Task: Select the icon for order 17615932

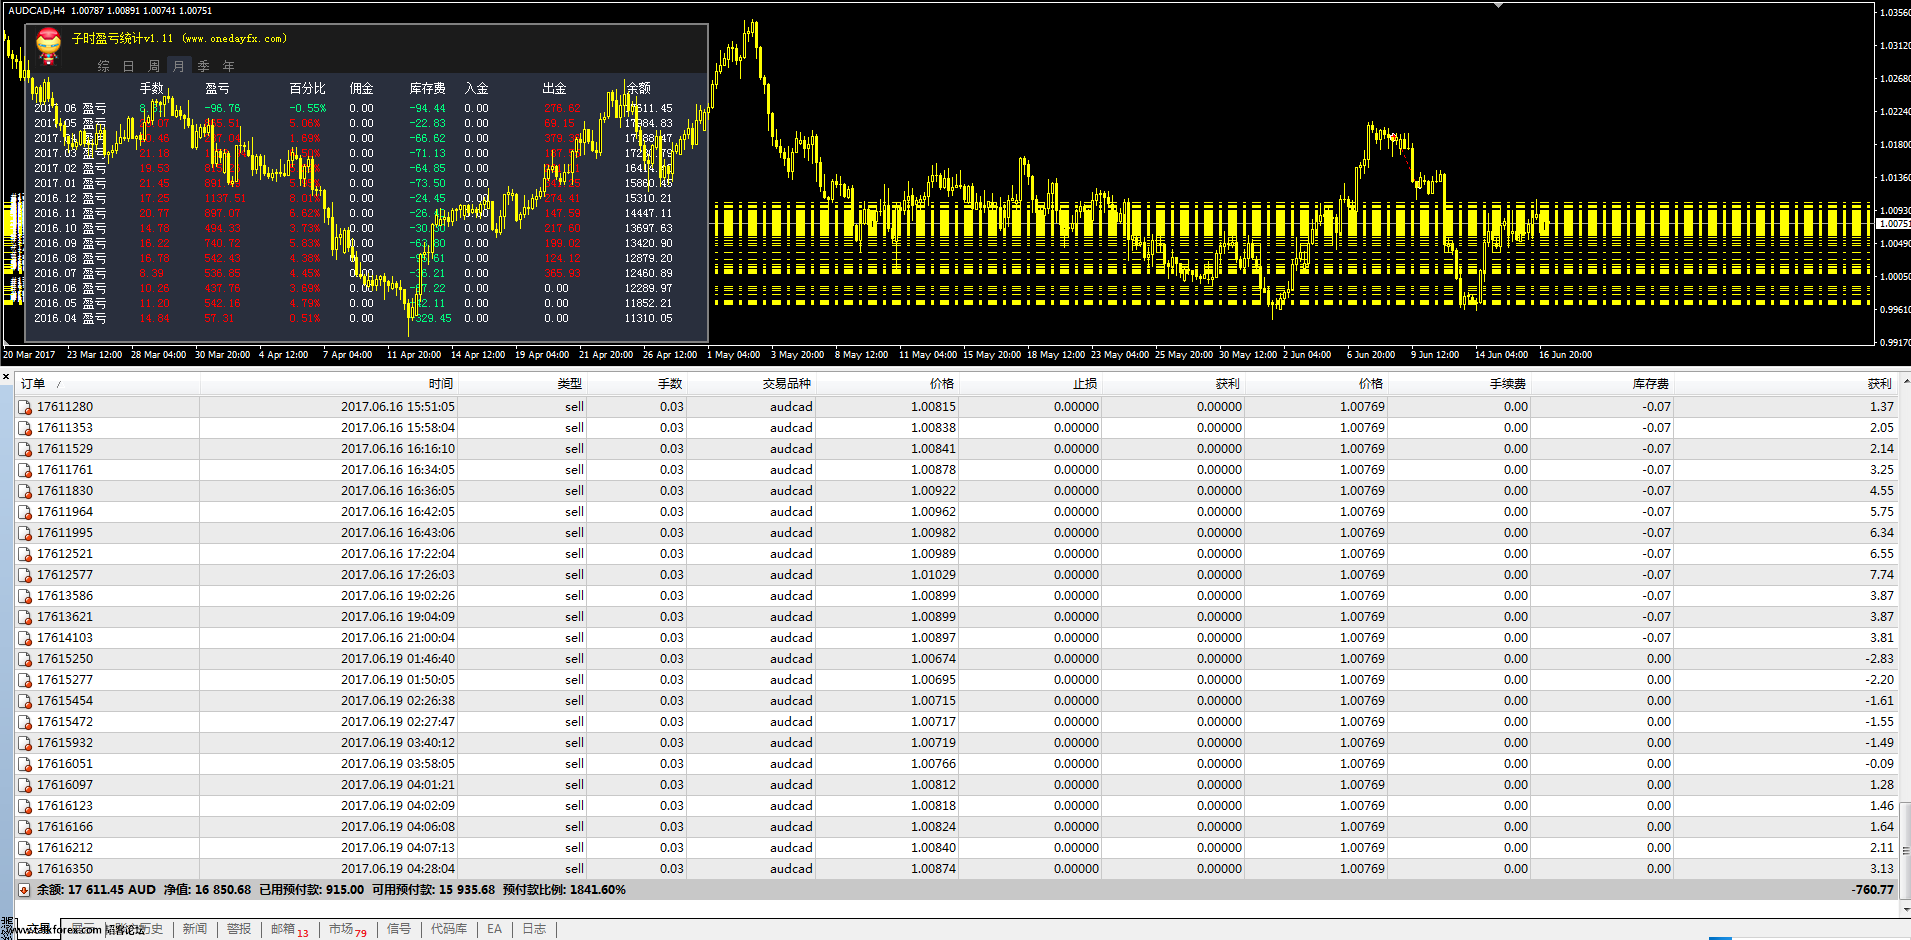Action: coord(25,743)
